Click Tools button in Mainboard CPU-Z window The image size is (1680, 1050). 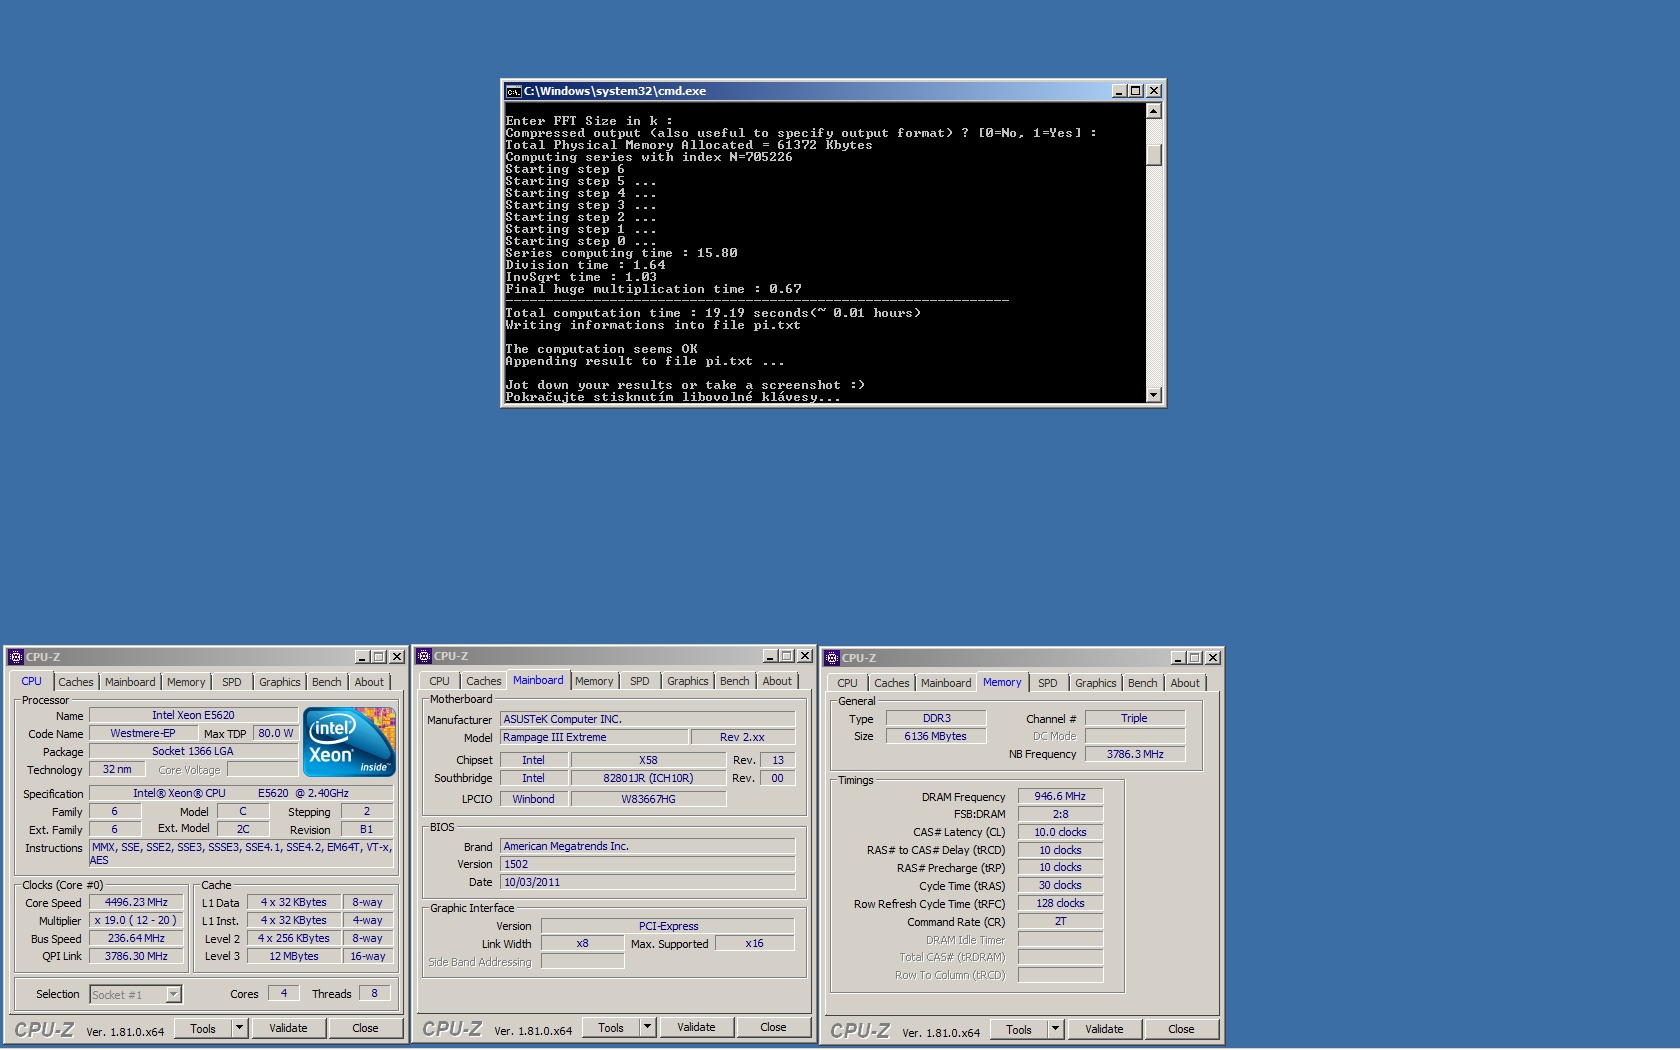(x=611, y=1027)
